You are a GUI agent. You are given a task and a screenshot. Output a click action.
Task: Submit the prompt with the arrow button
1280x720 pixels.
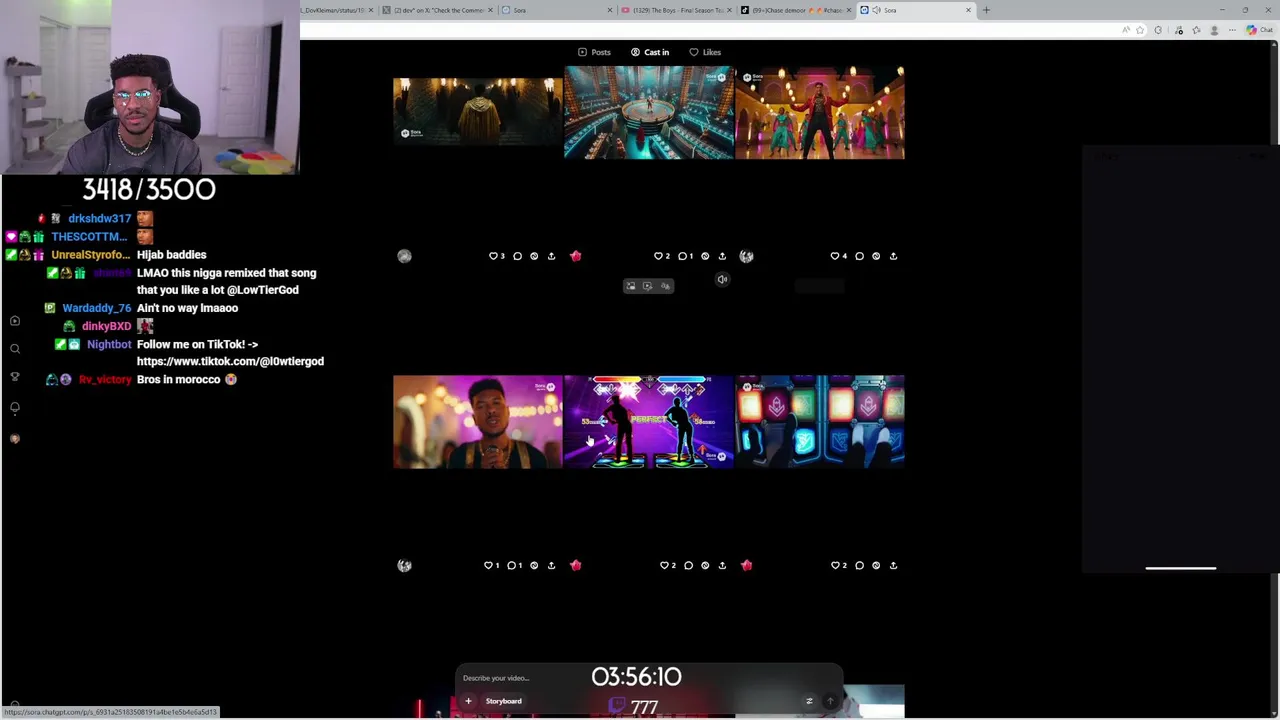(829, 701)
